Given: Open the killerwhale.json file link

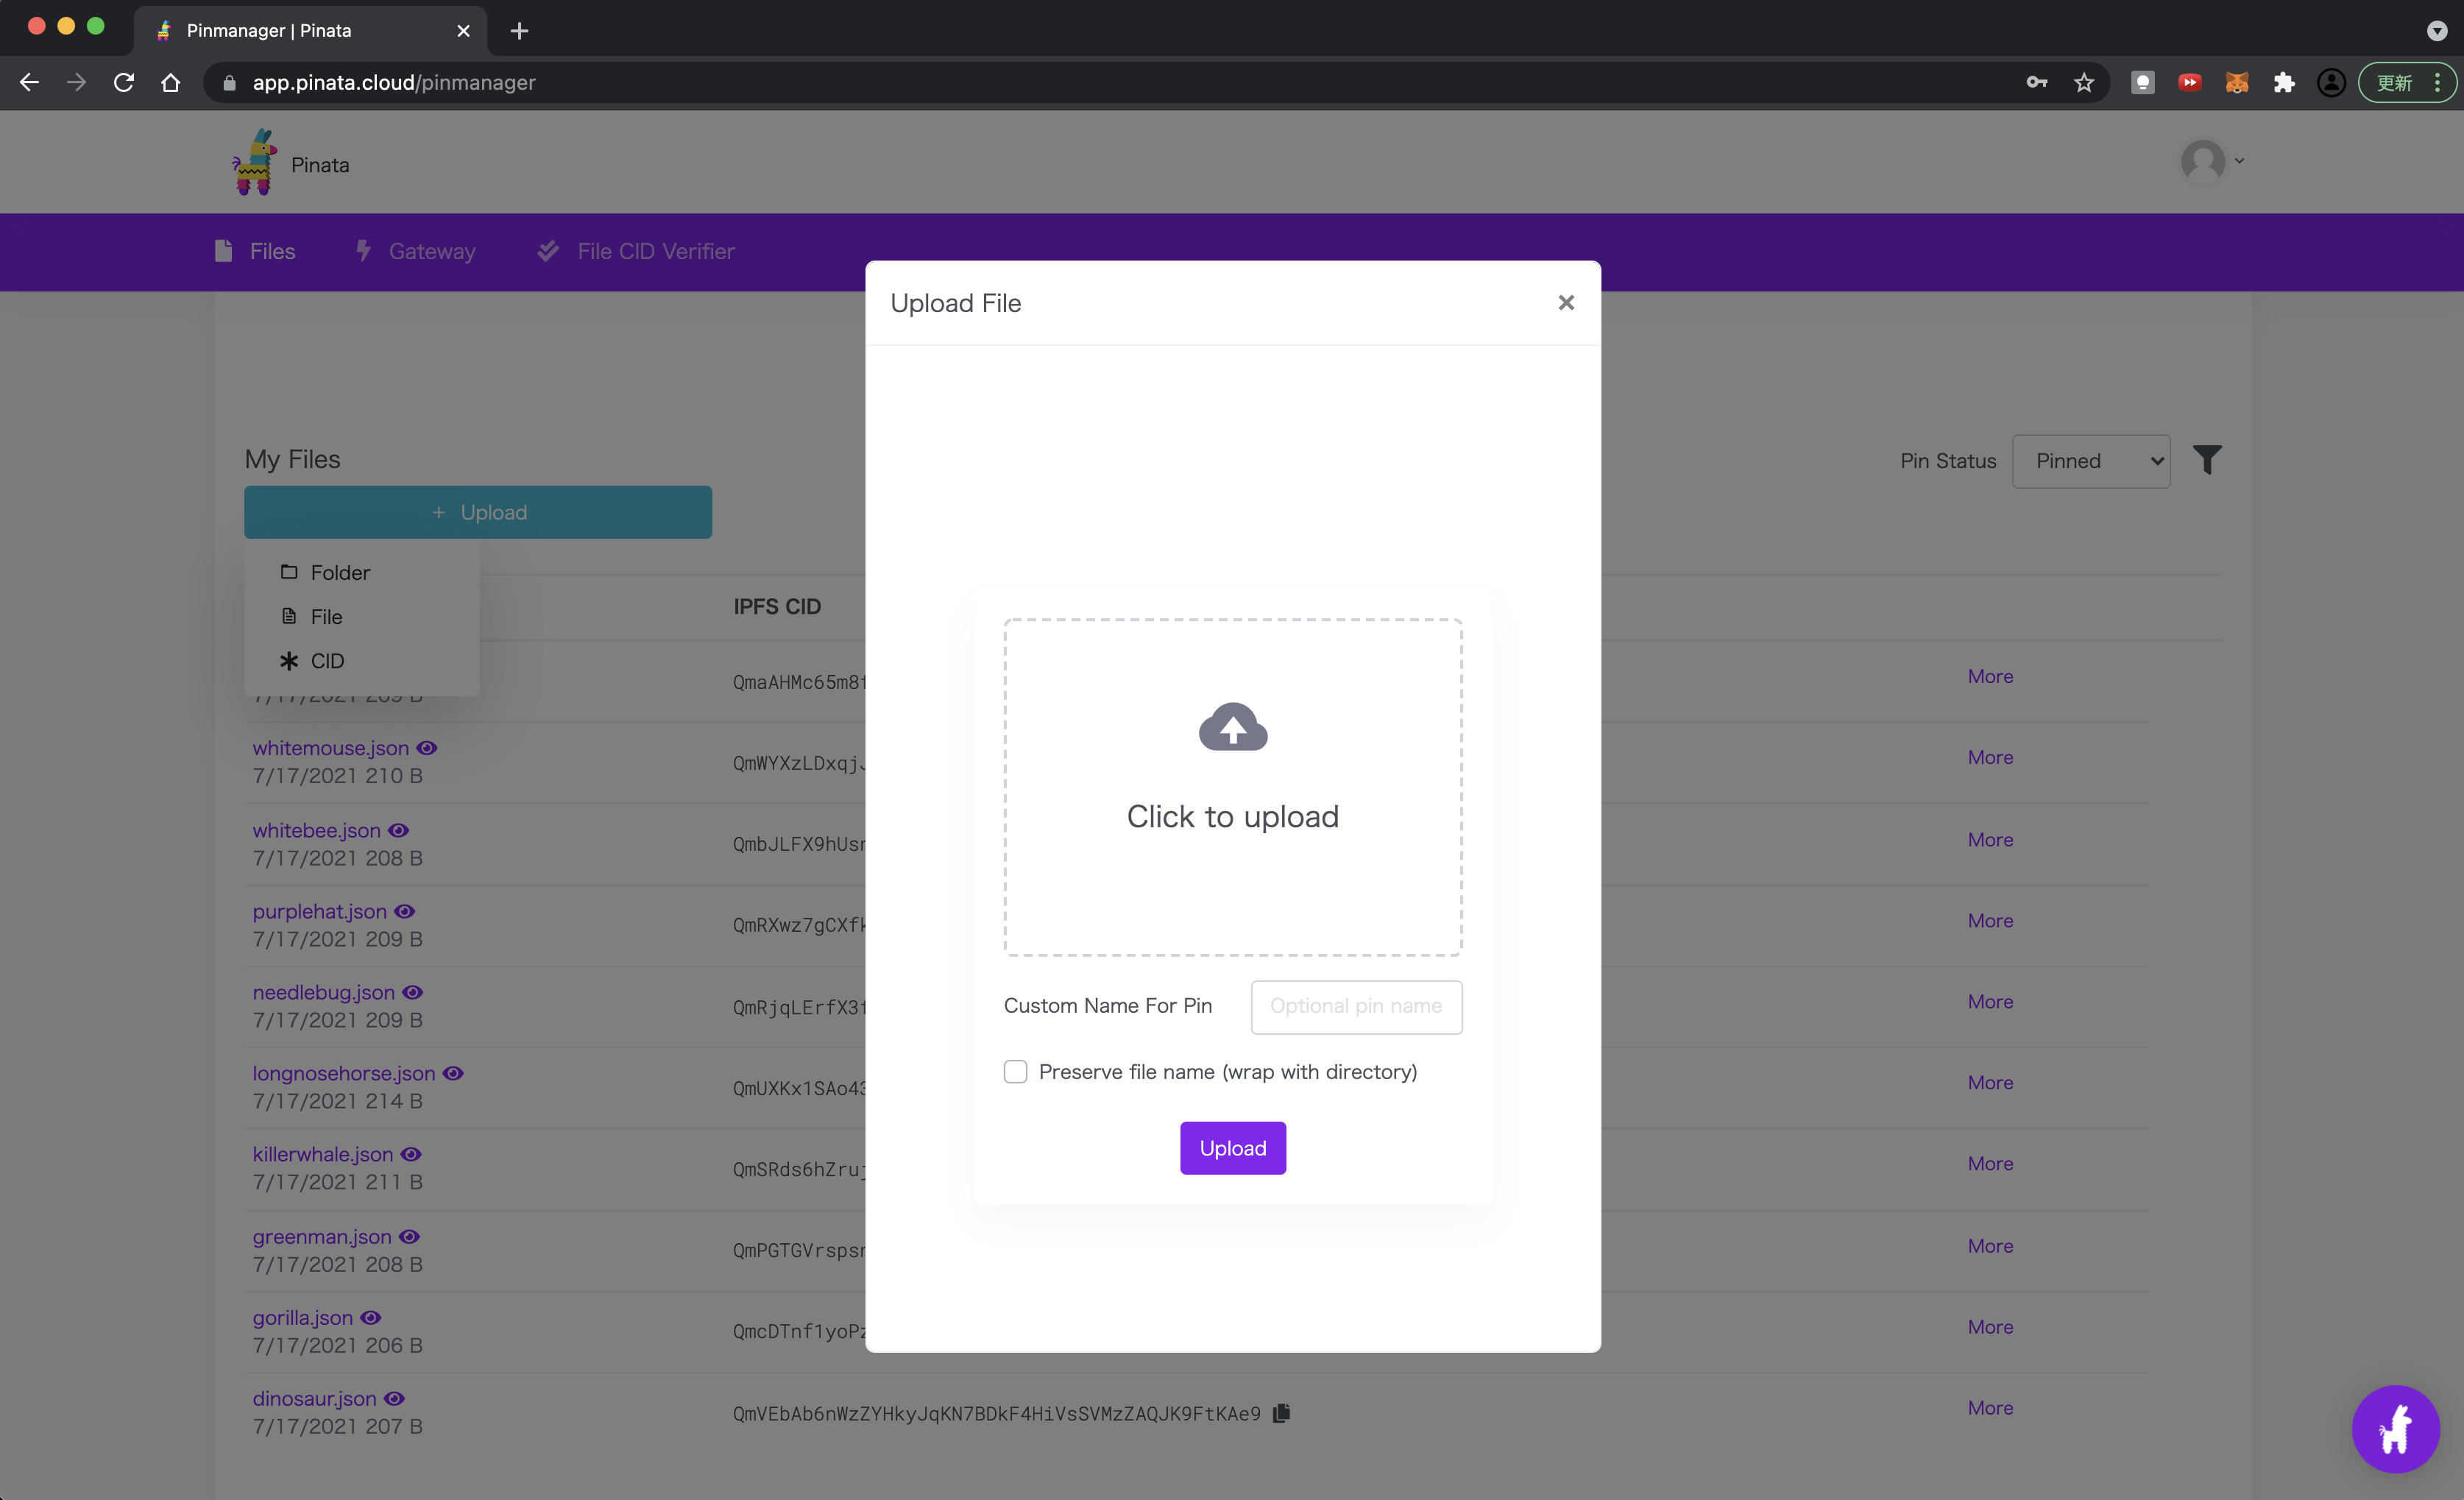Looking at the screenshot, I should tap(322, 1154).
